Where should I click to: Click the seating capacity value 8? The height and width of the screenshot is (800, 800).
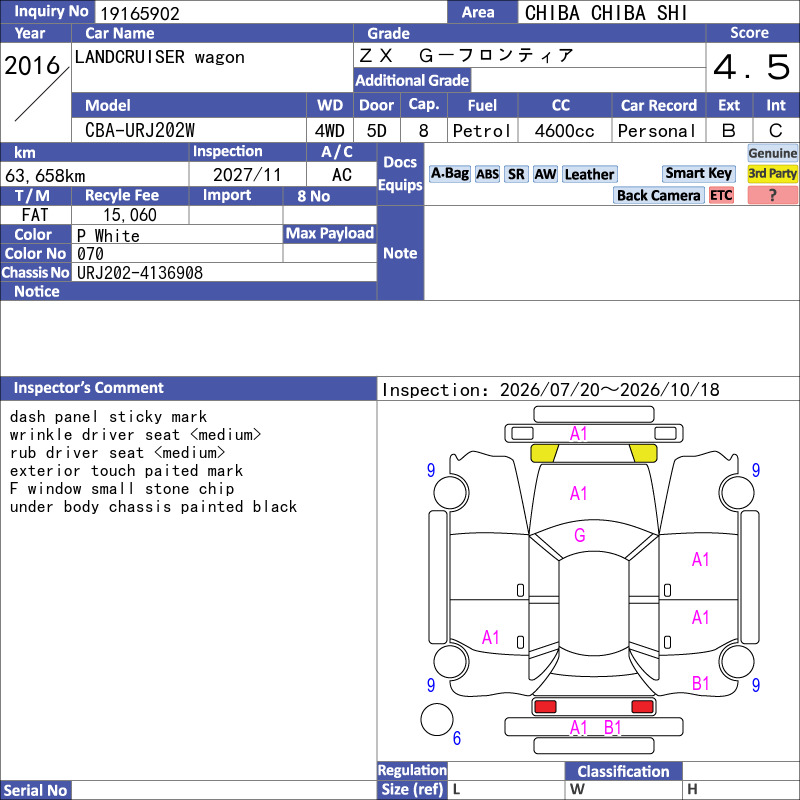(423, 131)
